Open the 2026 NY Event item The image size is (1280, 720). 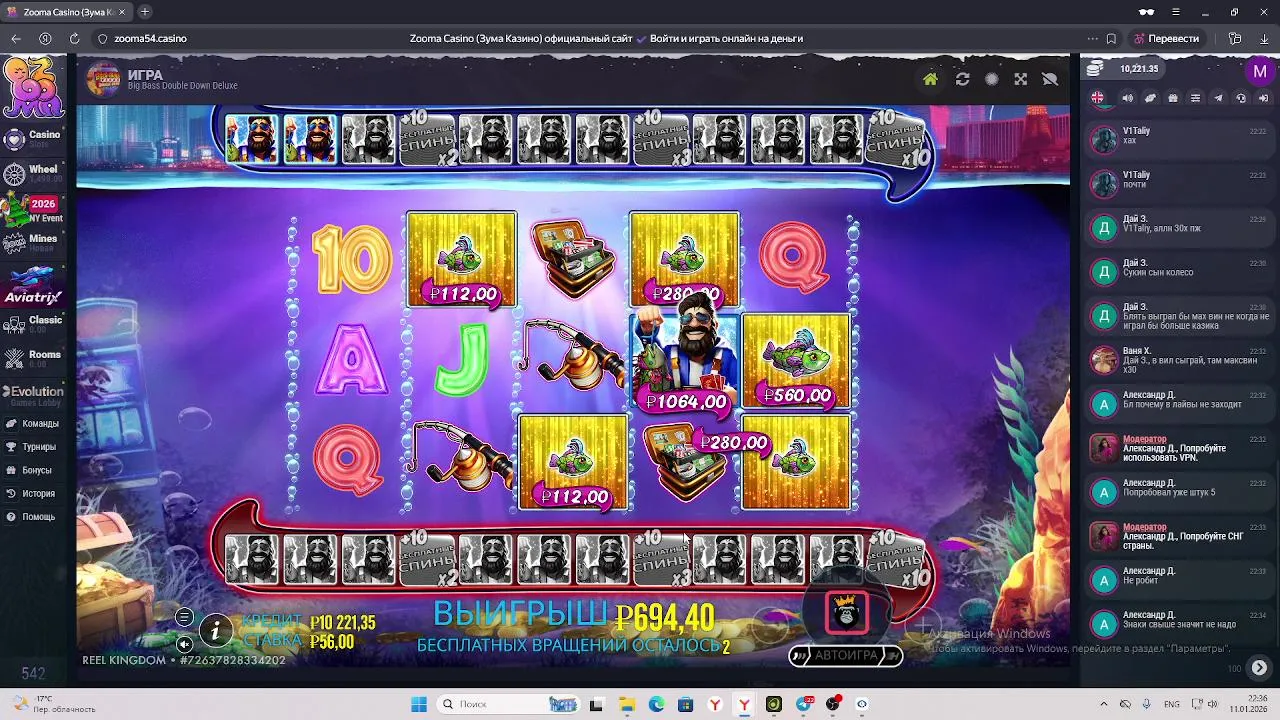pyautogui.click(x=34, y=209)
